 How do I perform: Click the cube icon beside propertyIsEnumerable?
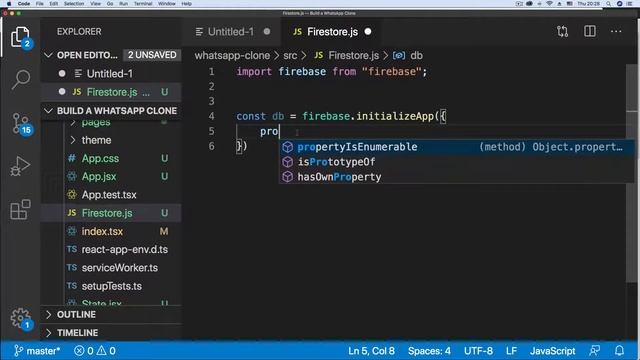(x=288, y=147)
